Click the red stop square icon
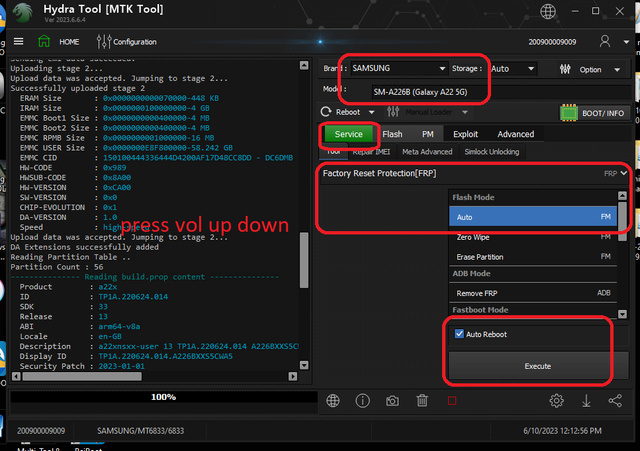Screen dimensions: 640x451 [x=452, y=401]
